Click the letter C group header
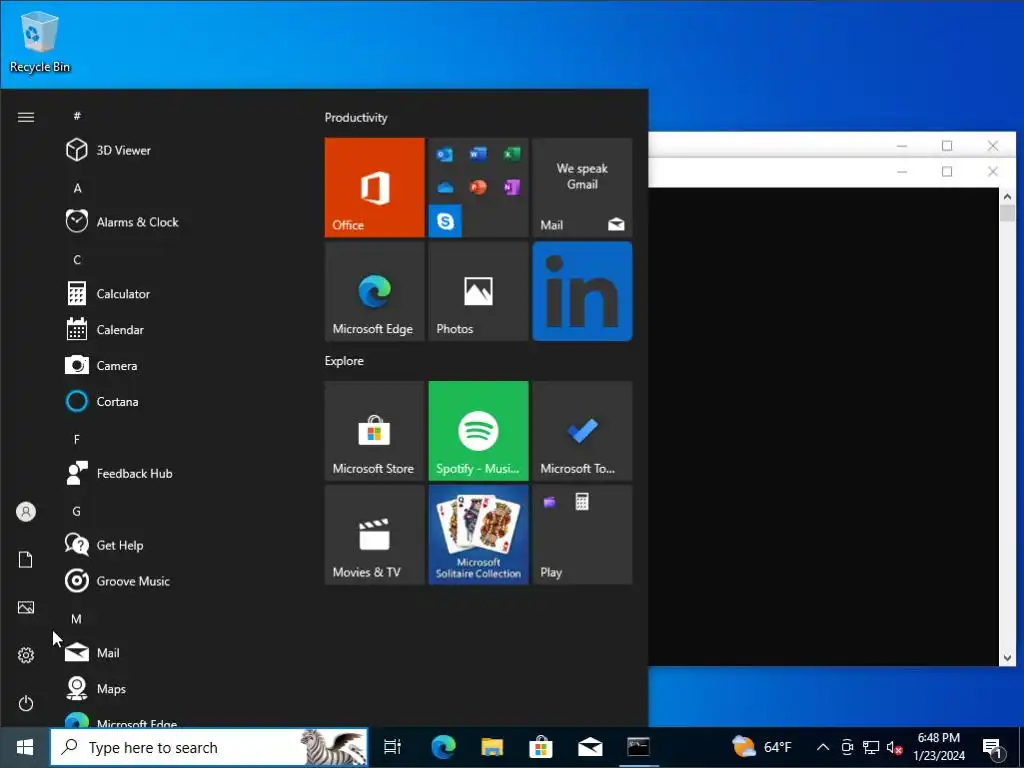The height and width of the screenshot is (768, 1024). point(77,260)
